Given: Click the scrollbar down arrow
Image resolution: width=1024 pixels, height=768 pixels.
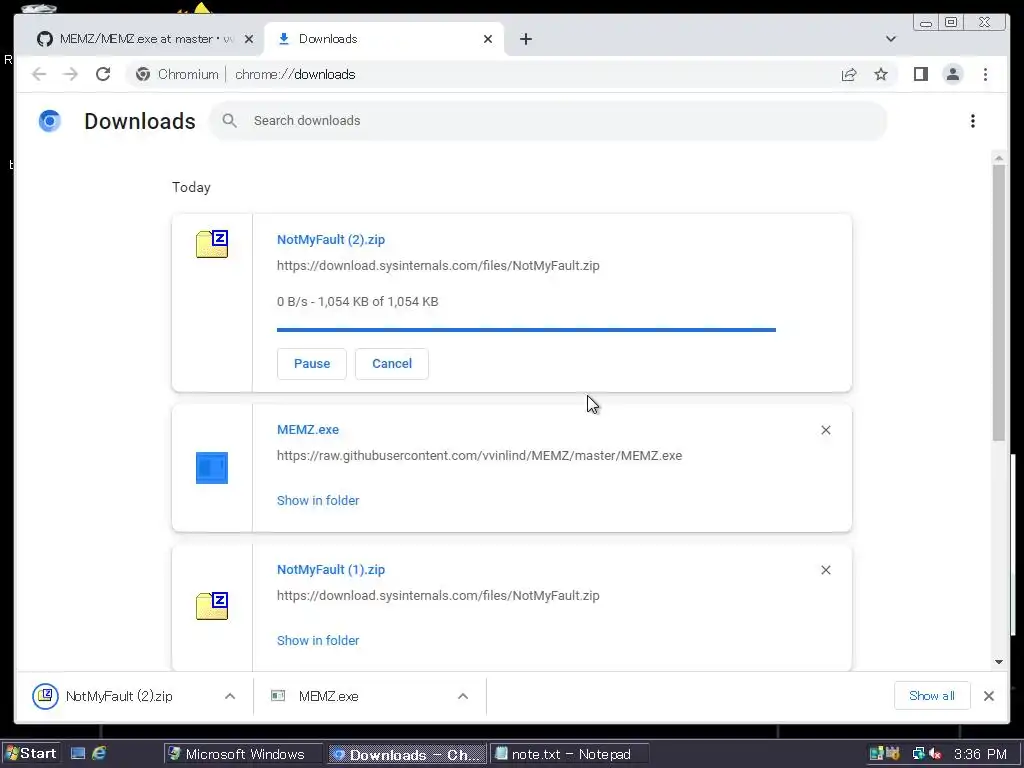Looking at the screenshot, I should (x=999, y=662).
